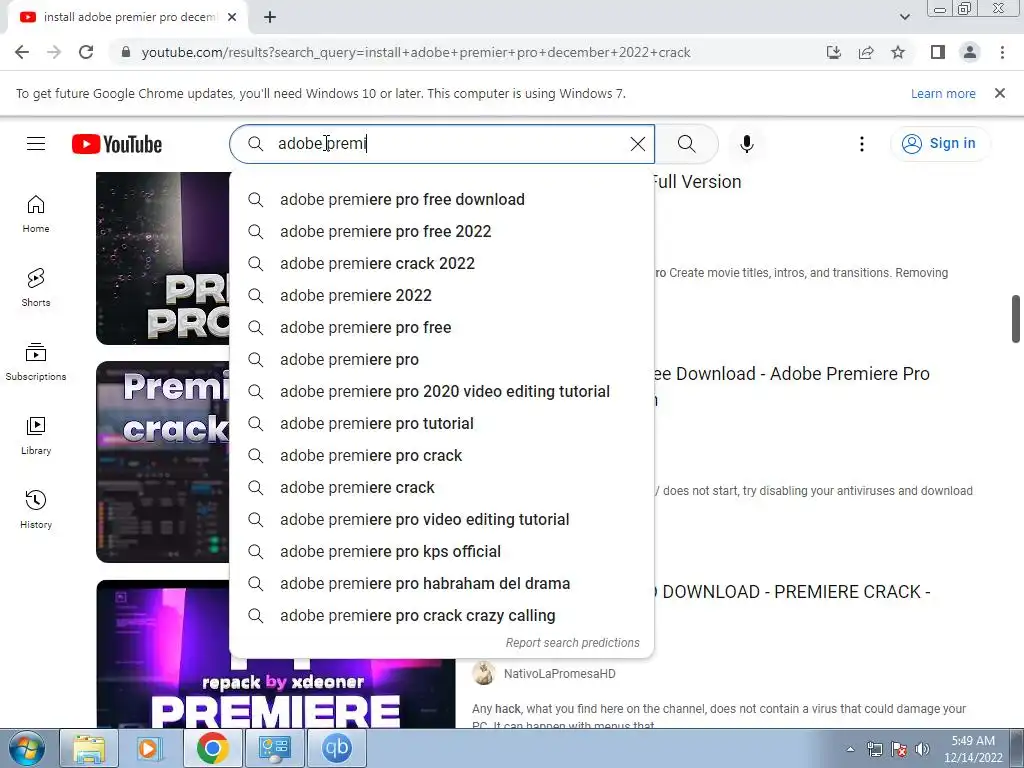Open the 'DOWNLOAD - PREMIERE CRACK' video title
The width and height of the screenshot is (1024, 768).
click(792, 592)
